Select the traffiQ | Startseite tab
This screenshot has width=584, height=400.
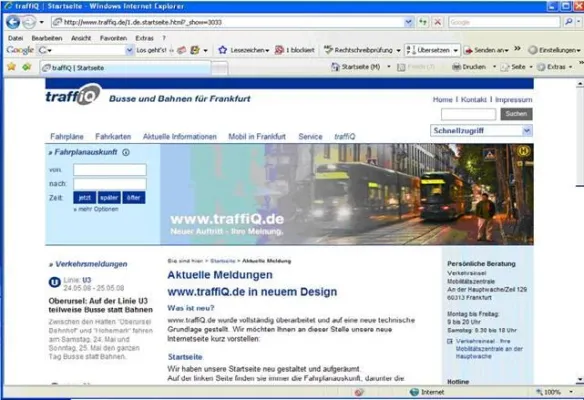tap(125, 68)
